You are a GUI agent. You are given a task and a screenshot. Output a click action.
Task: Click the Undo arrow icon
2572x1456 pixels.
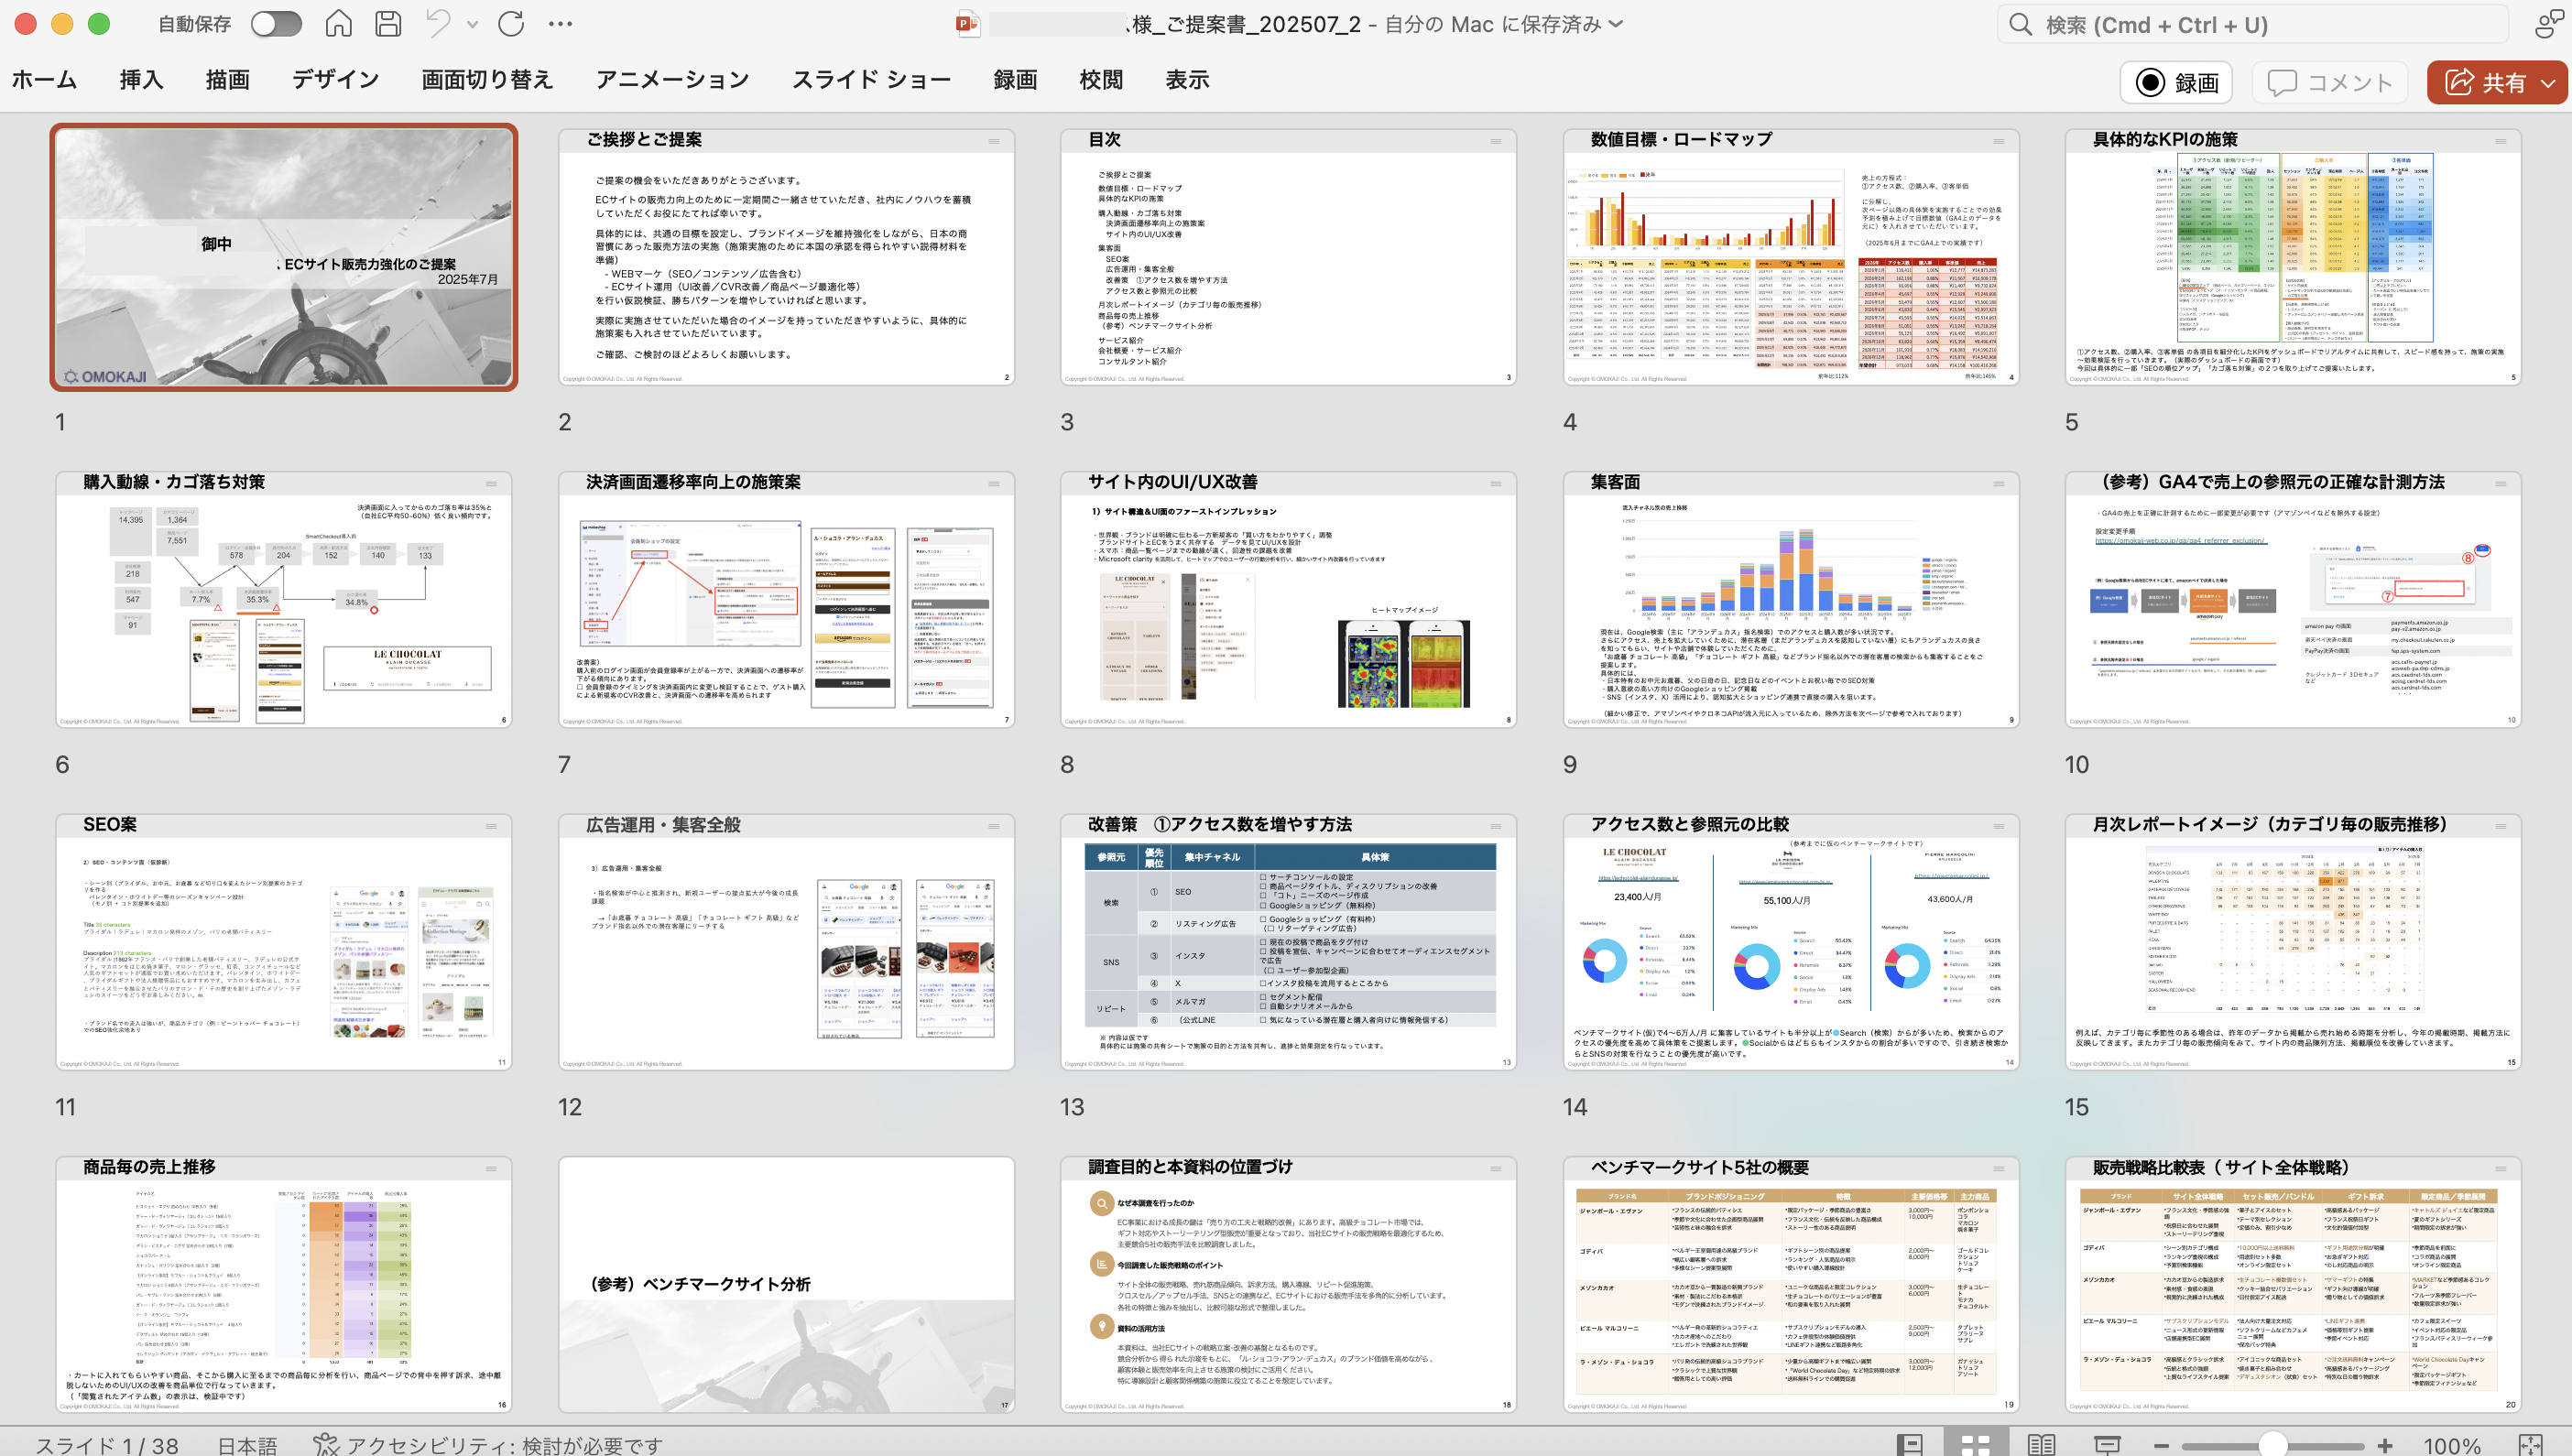[438, 24]
